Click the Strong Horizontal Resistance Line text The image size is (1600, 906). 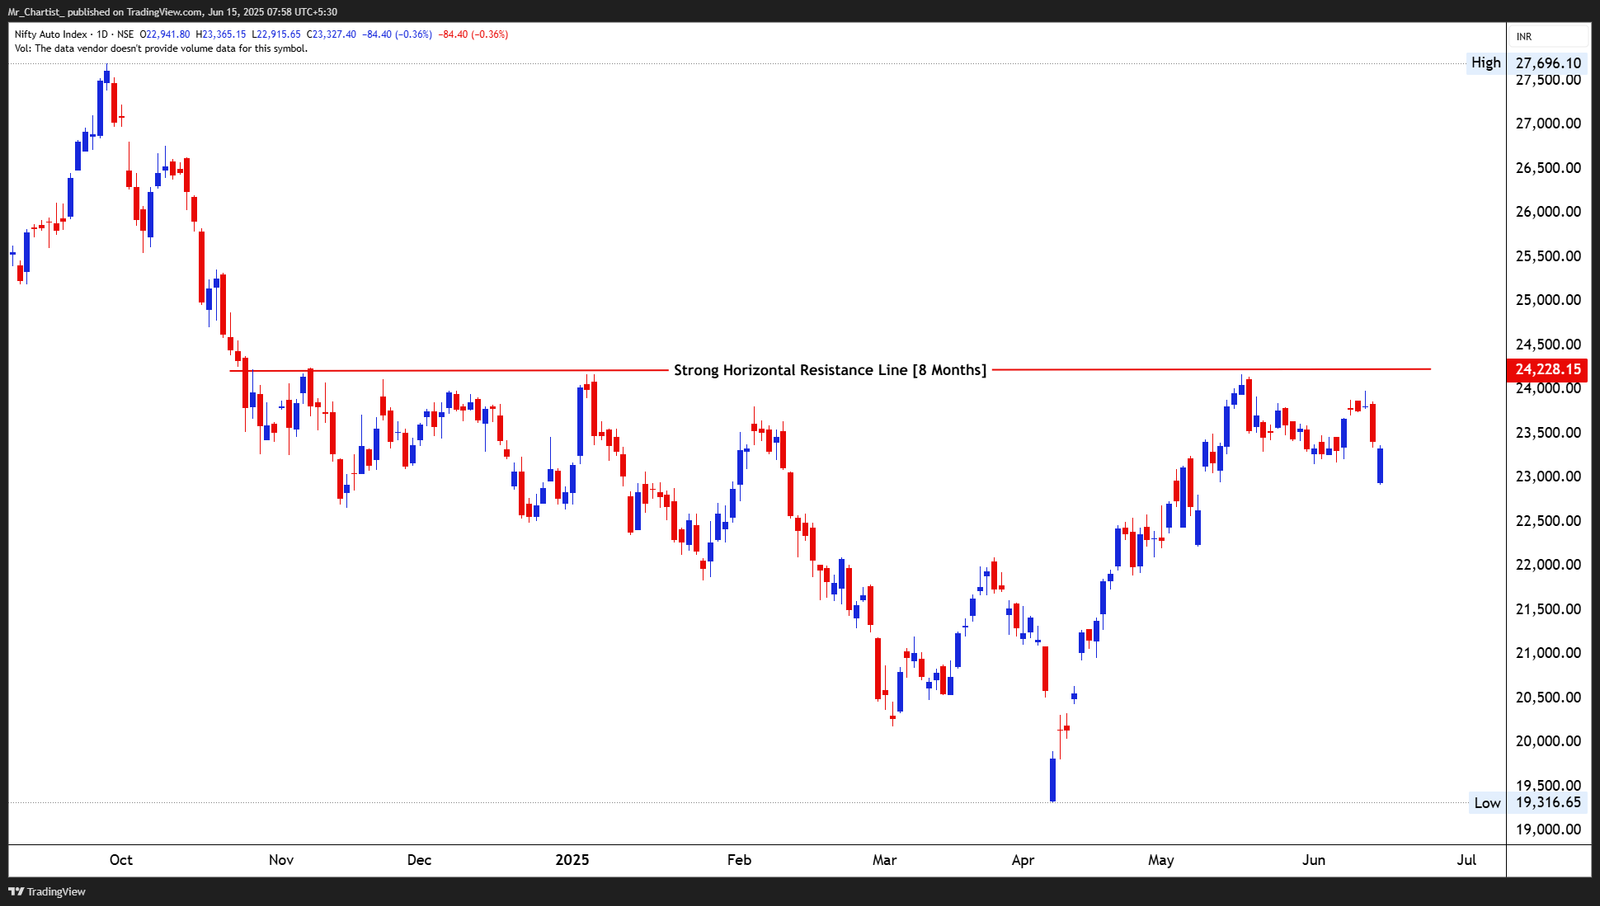coord(830,369)
